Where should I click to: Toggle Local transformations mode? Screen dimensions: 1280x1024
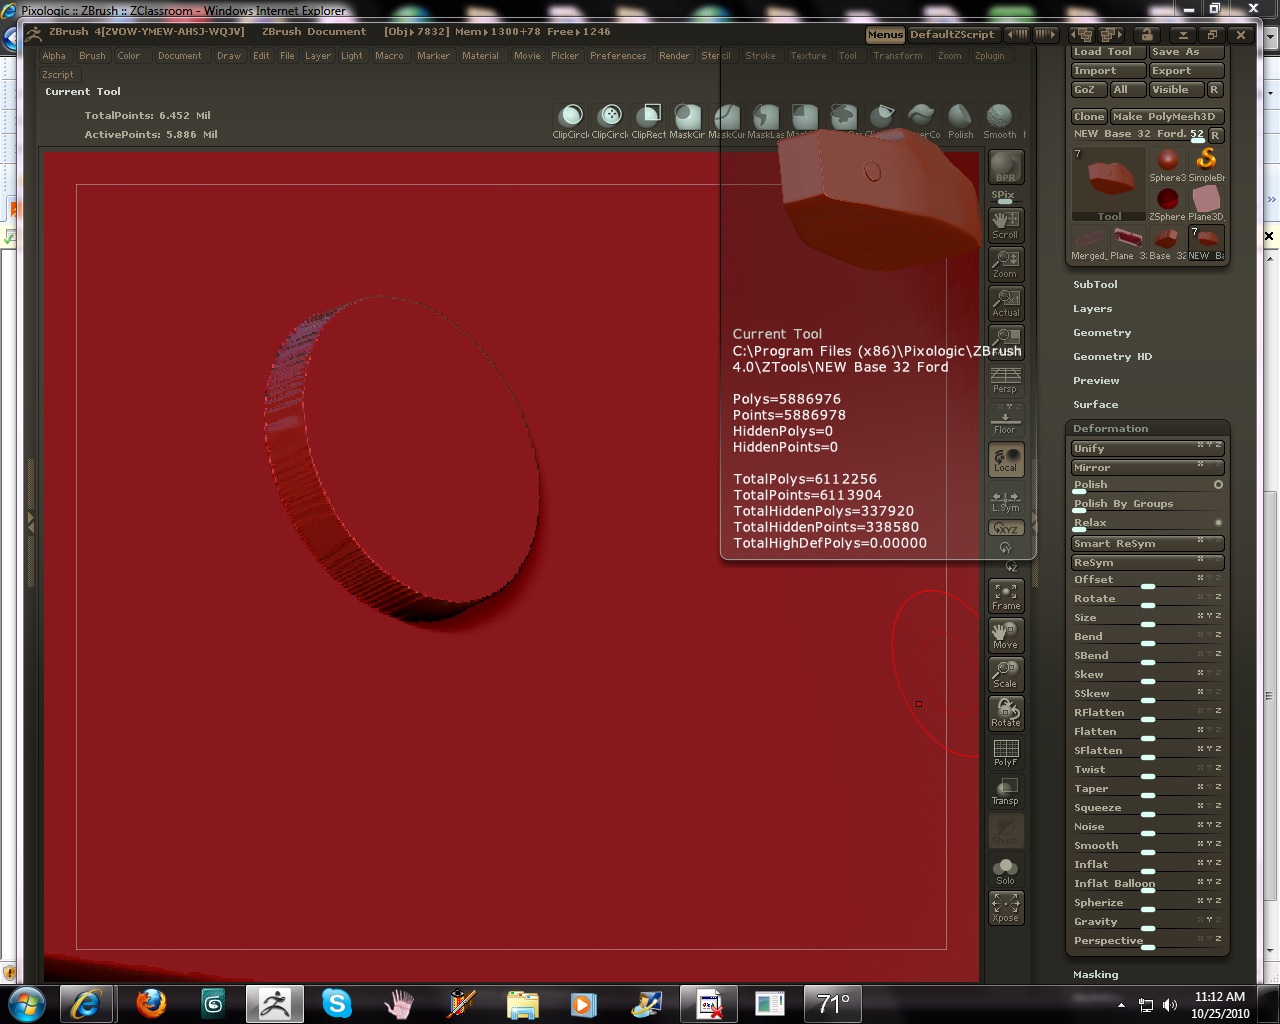(x=1005, y=459)
